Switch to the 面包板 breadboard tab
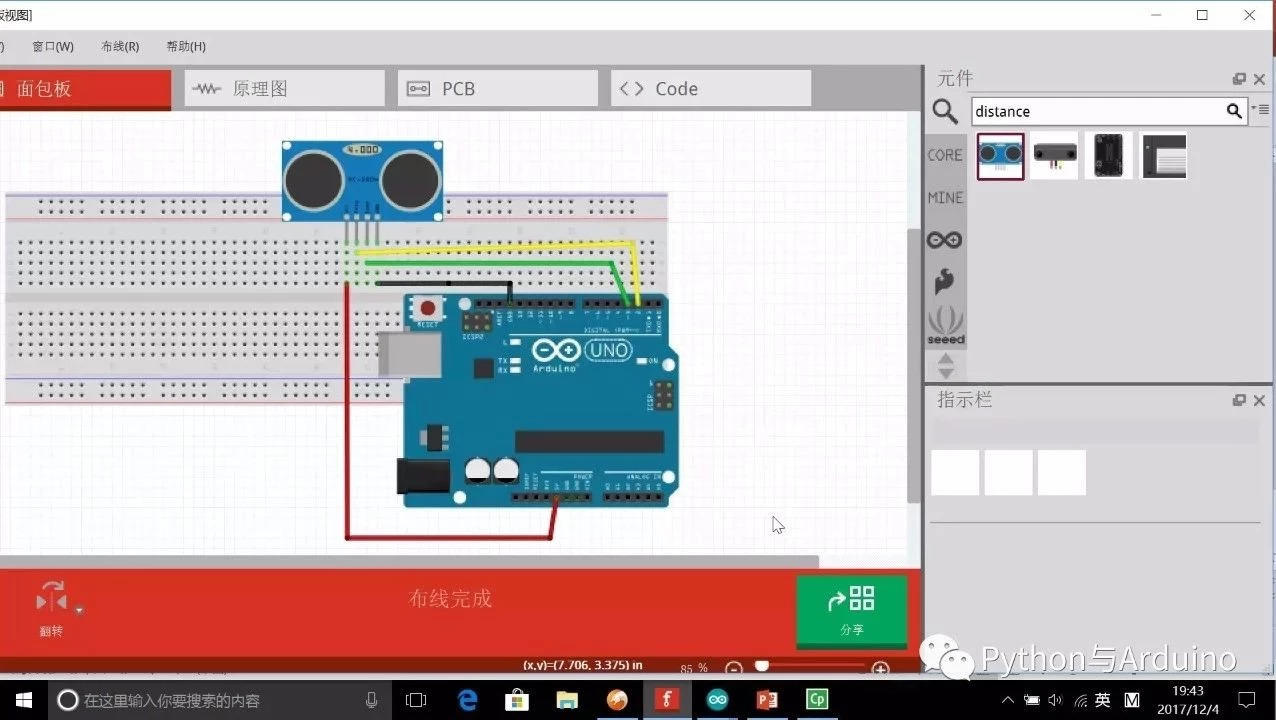Screen dimensions: 1276x720 click(85, 89)
